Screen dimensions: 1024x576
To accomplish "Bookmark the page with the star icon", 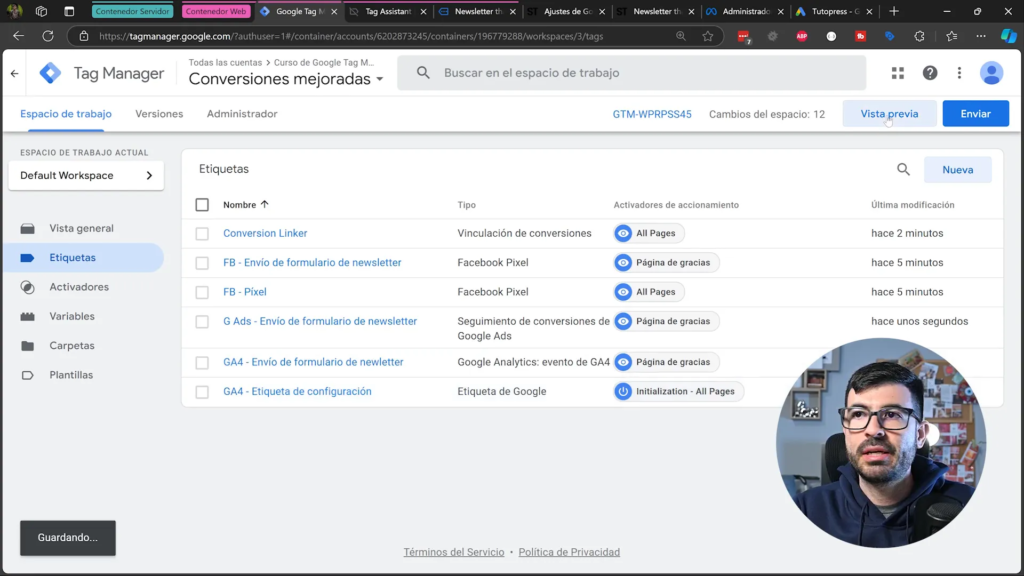I will point(708,36).
